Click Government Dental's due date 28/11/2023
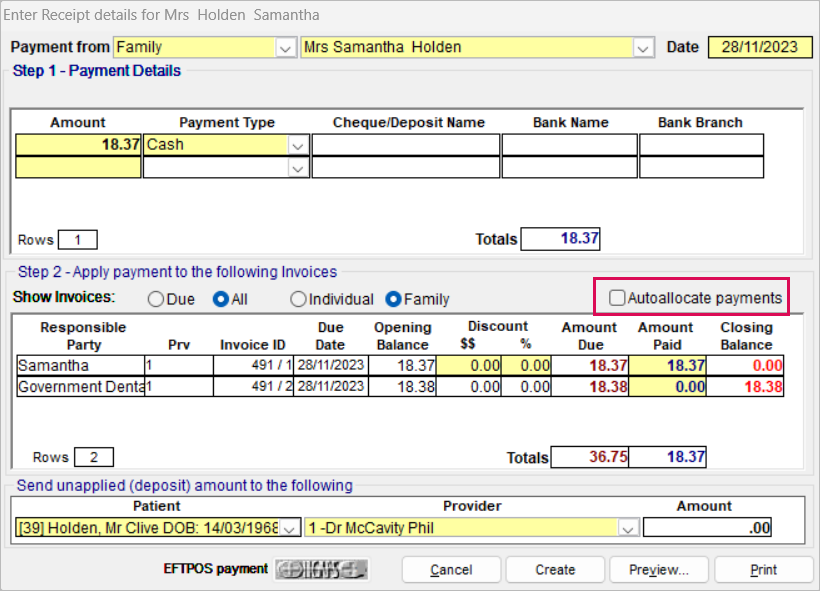This screenshot has width=820, height=591. point(331,387)
